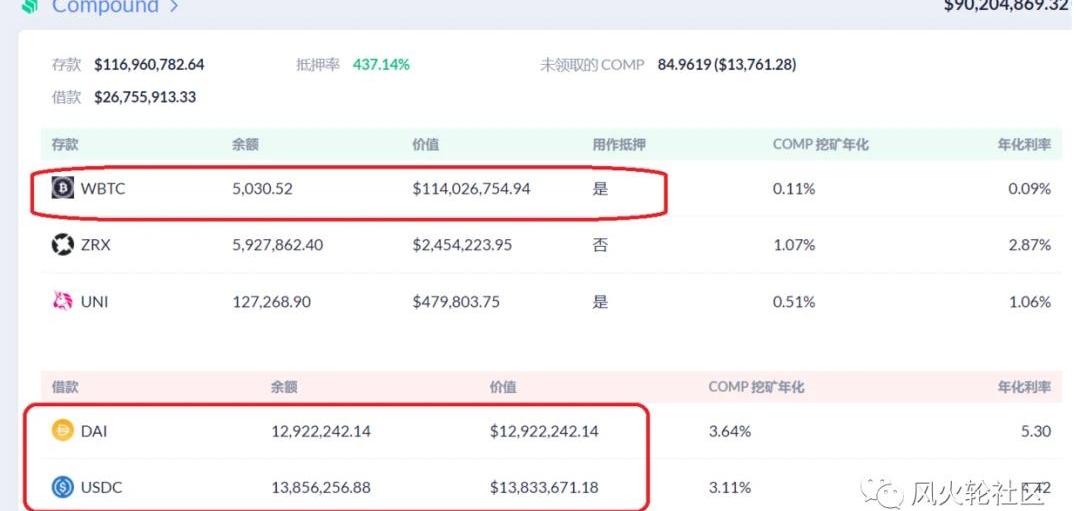Image resolution: width=1080 pixels, height=511 pixels.
Task: Click WBTC value $114,026,754.94
Action: 472,189
